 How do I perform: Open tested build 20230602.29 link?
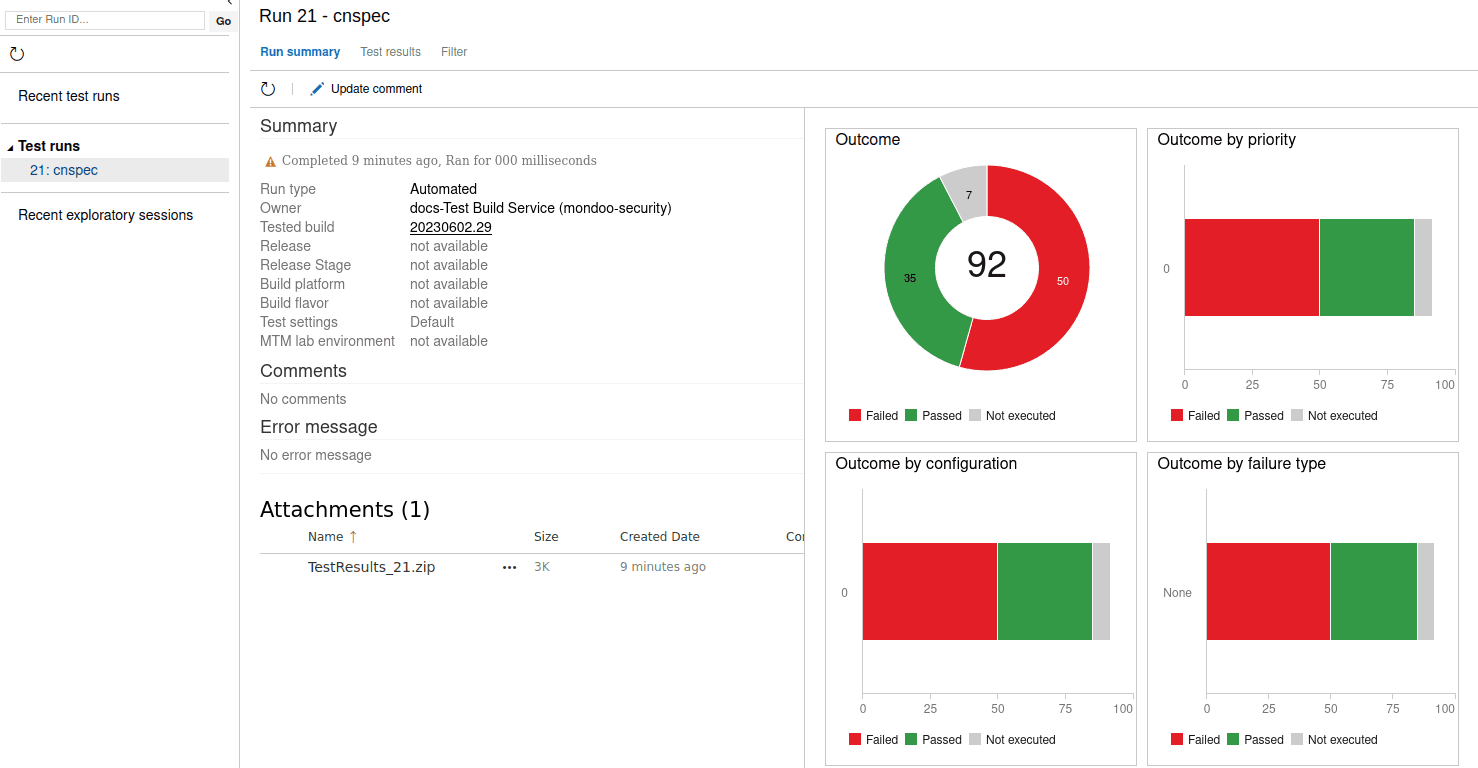coord(450,227)
